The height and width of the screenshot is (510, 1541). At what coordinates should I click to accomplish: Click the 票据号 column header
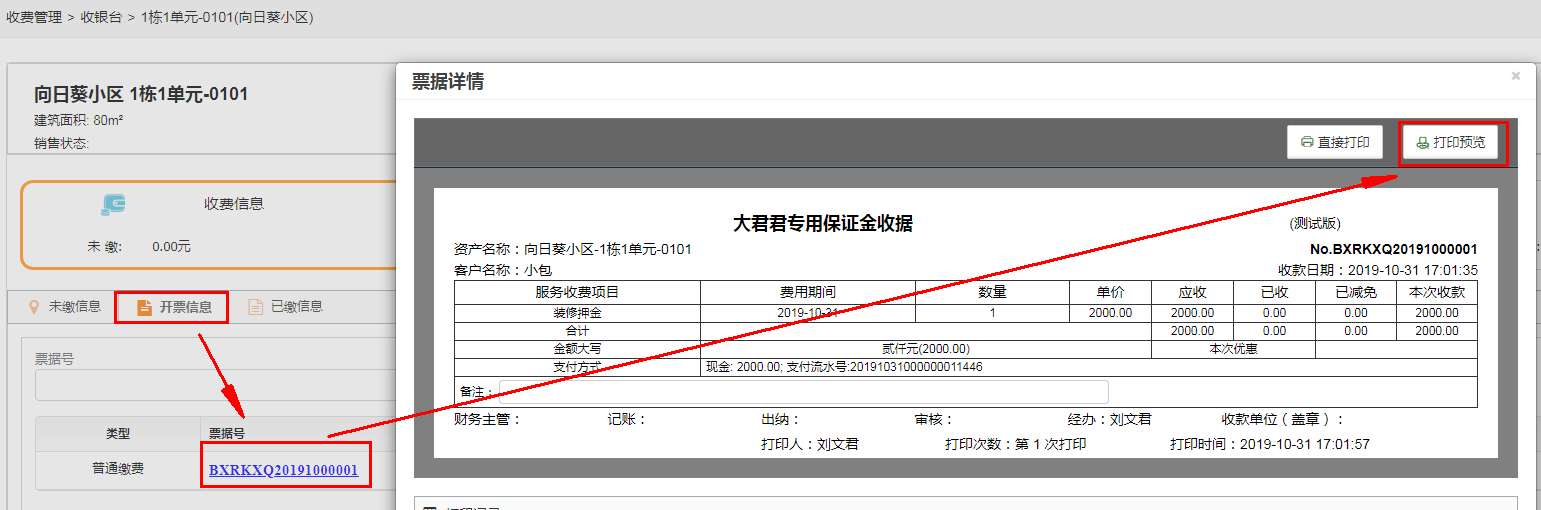click(x=227, y=434)
